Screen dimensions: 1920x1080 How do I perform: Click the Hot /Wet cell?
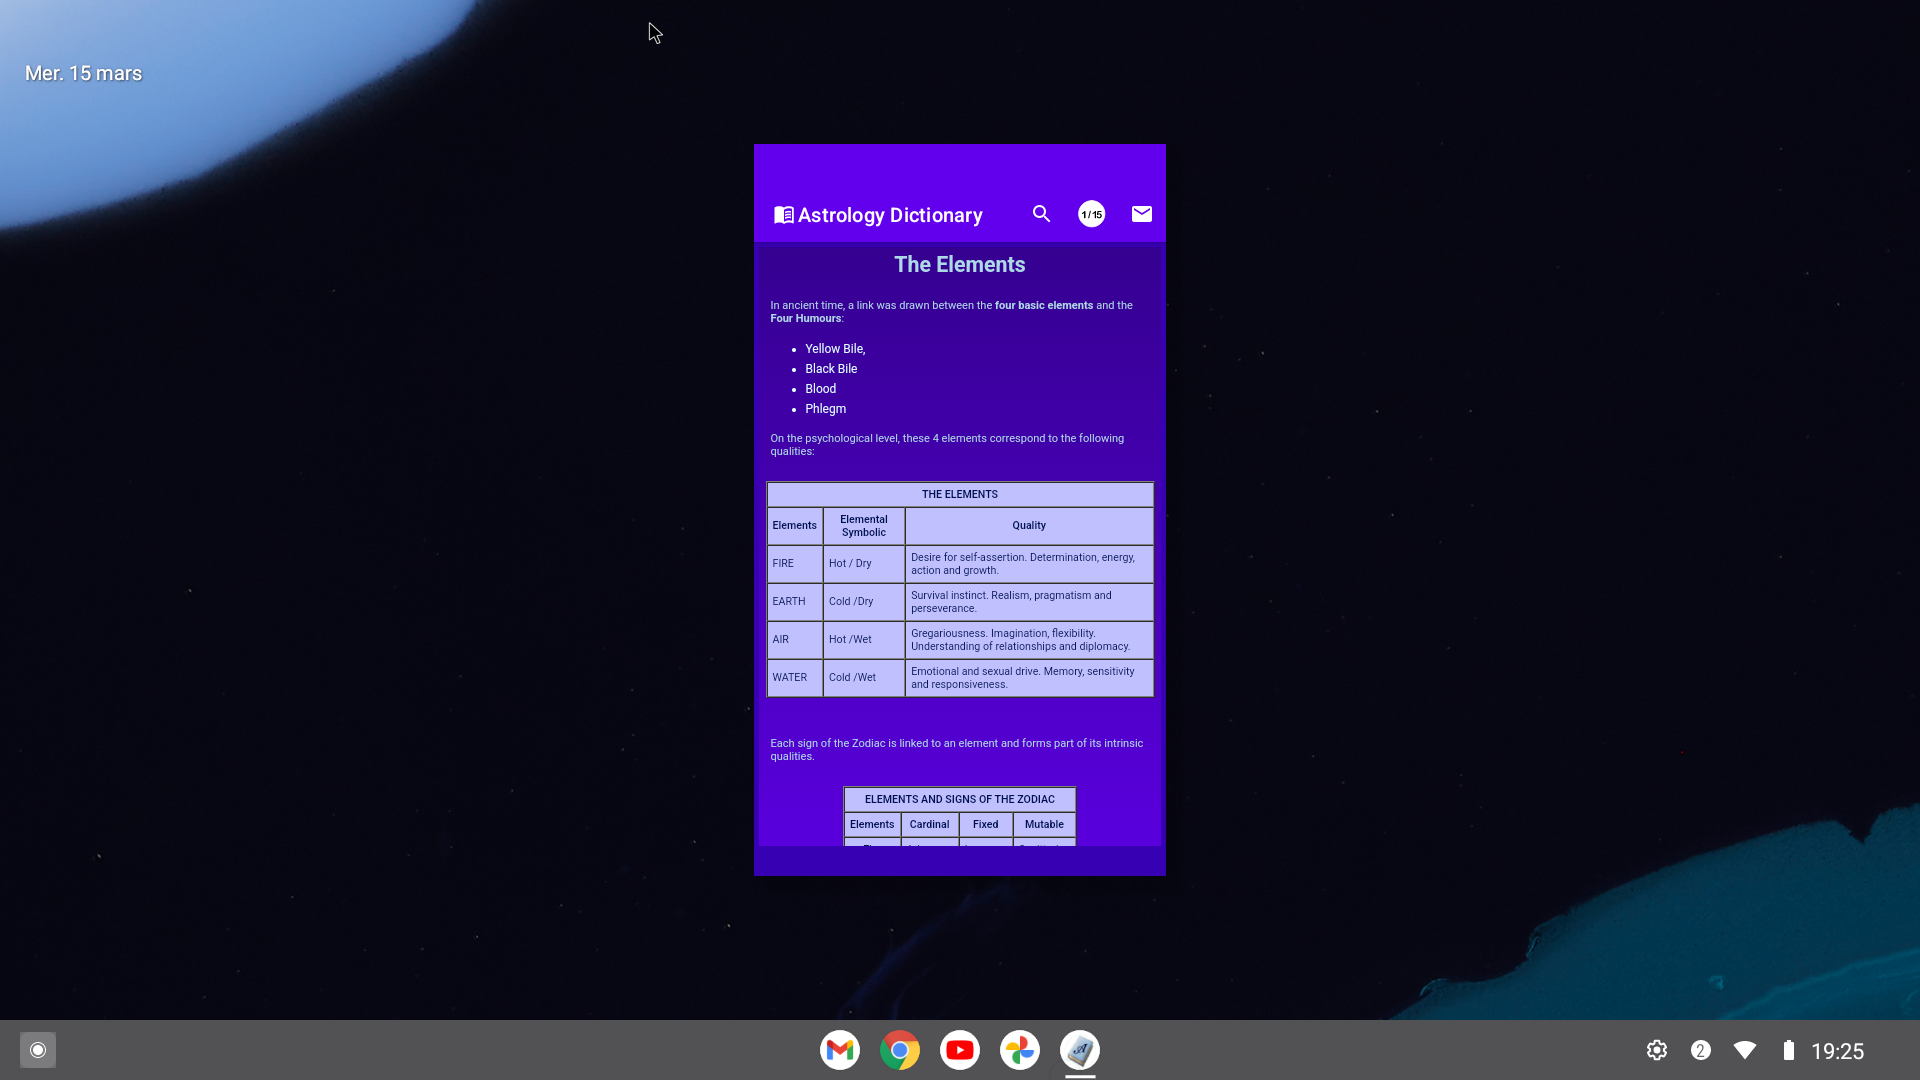(864, 640)
